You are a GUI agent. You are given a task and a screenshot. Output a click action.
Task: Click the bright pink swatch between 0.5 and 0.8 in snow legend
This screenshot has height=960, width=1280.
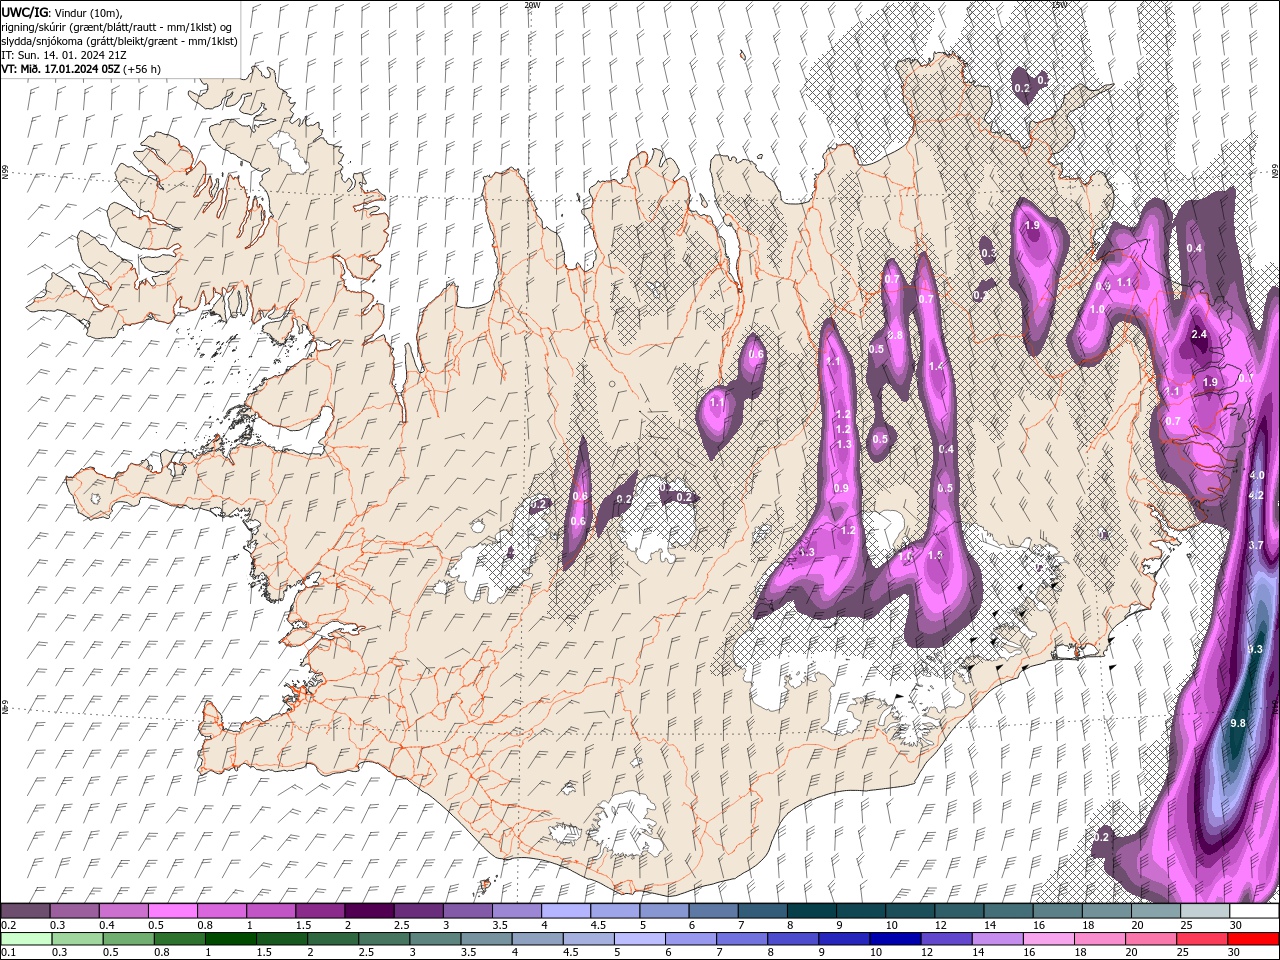173,911
